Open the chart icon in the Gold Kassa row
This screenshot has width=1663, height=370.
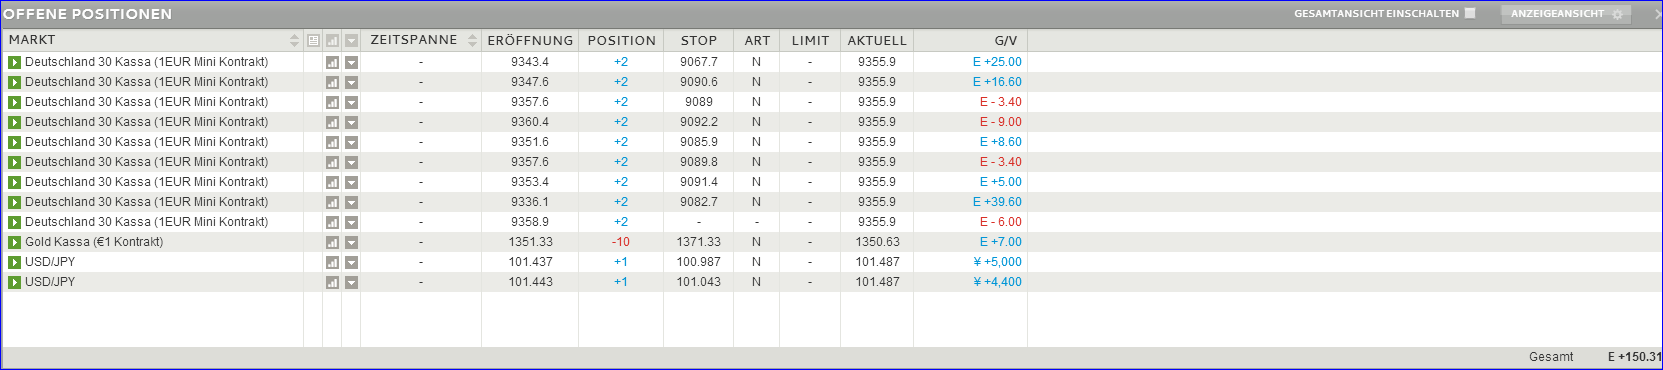click(x=332, y=242)
